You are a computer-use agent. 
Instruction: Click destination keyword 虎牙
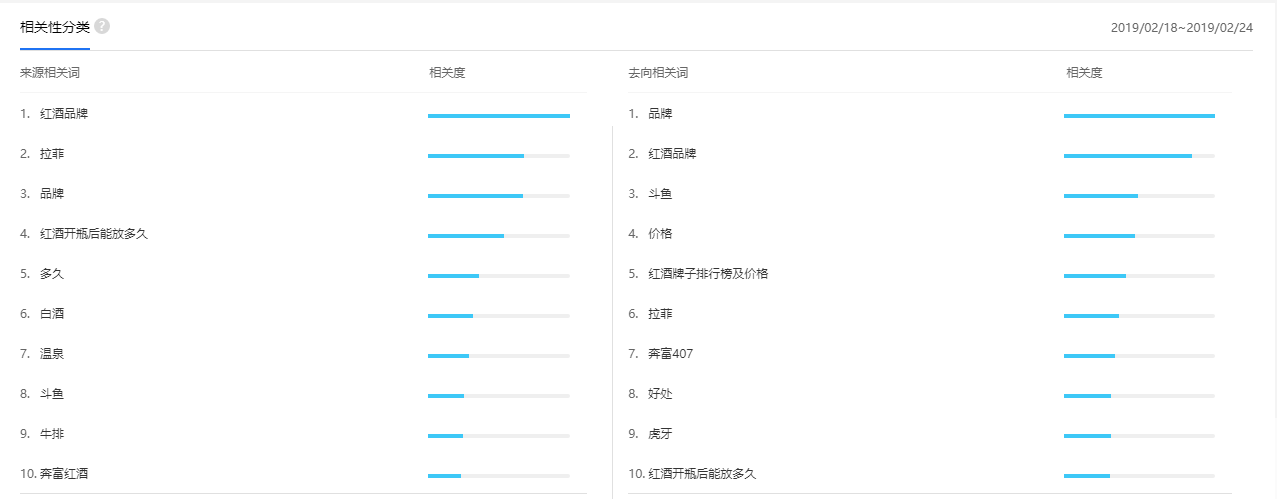[x=660, y=434]
